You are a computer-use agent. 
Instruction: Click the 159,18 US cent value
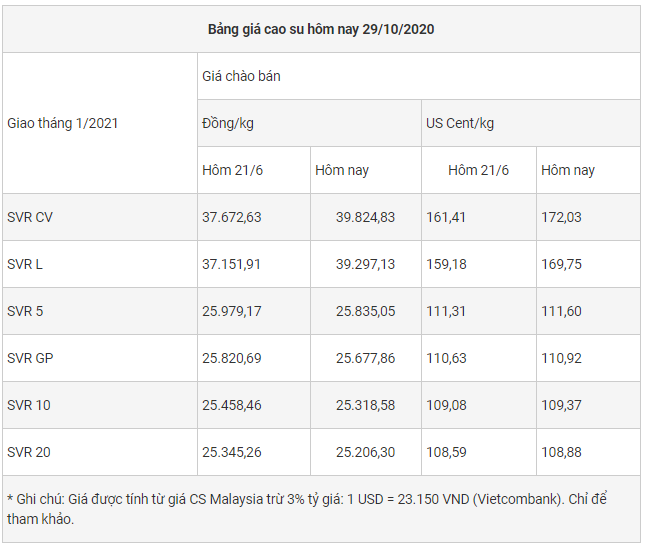pyautogui.click(x=446, y=264)
